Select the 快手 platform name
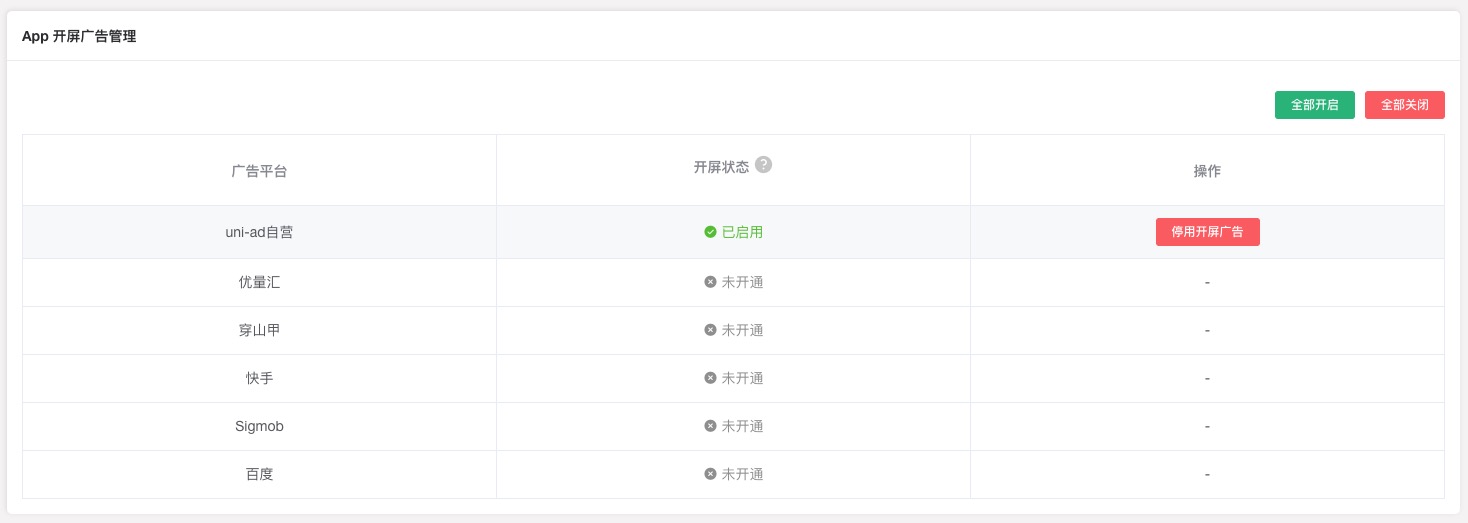Image resolution: width=1468 pixels, height=523 pixels. tap(259, 378)
